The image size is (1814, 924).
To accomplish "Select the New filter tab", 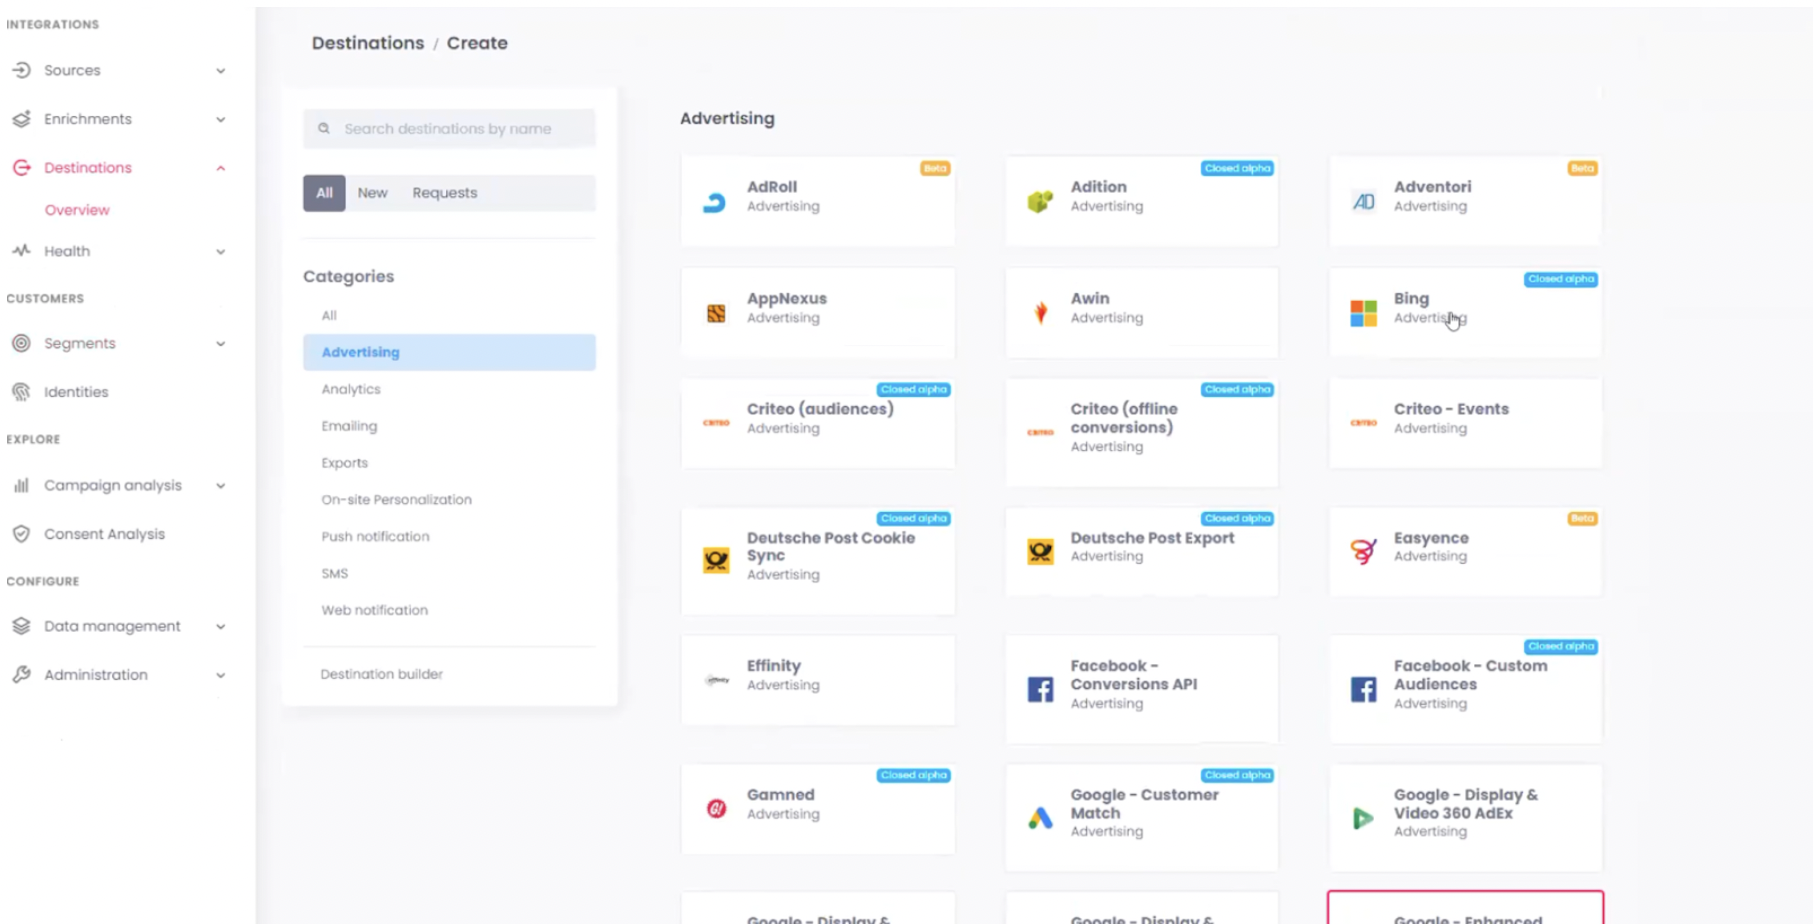I will pos(372,193).
